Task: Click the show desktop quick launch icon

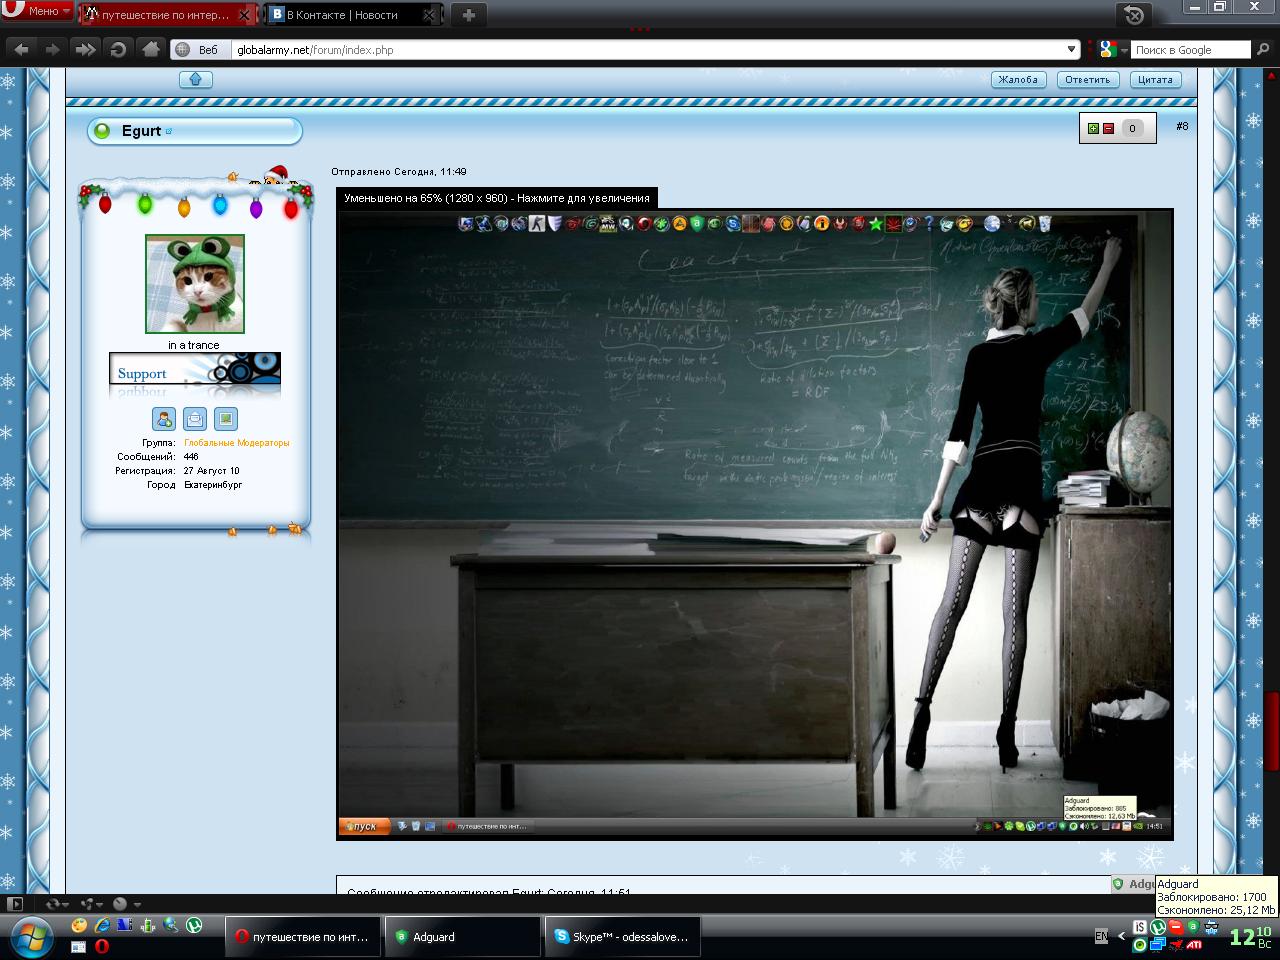Action: pos(79,946)
